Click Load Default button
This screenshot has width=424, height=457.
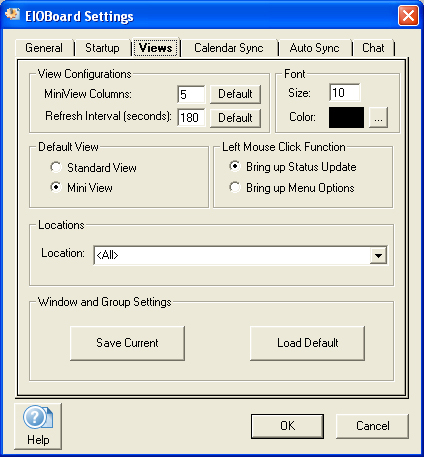307,343
